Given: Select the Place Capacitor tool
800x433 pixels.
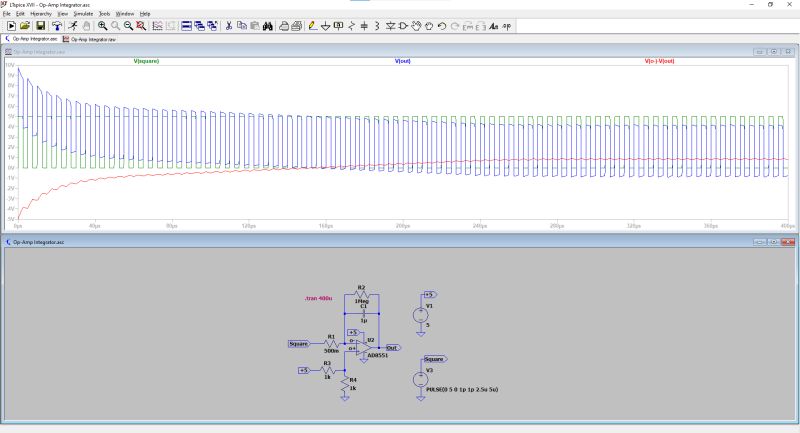Looking at the screenshot, I should click(x=364, y=26).
